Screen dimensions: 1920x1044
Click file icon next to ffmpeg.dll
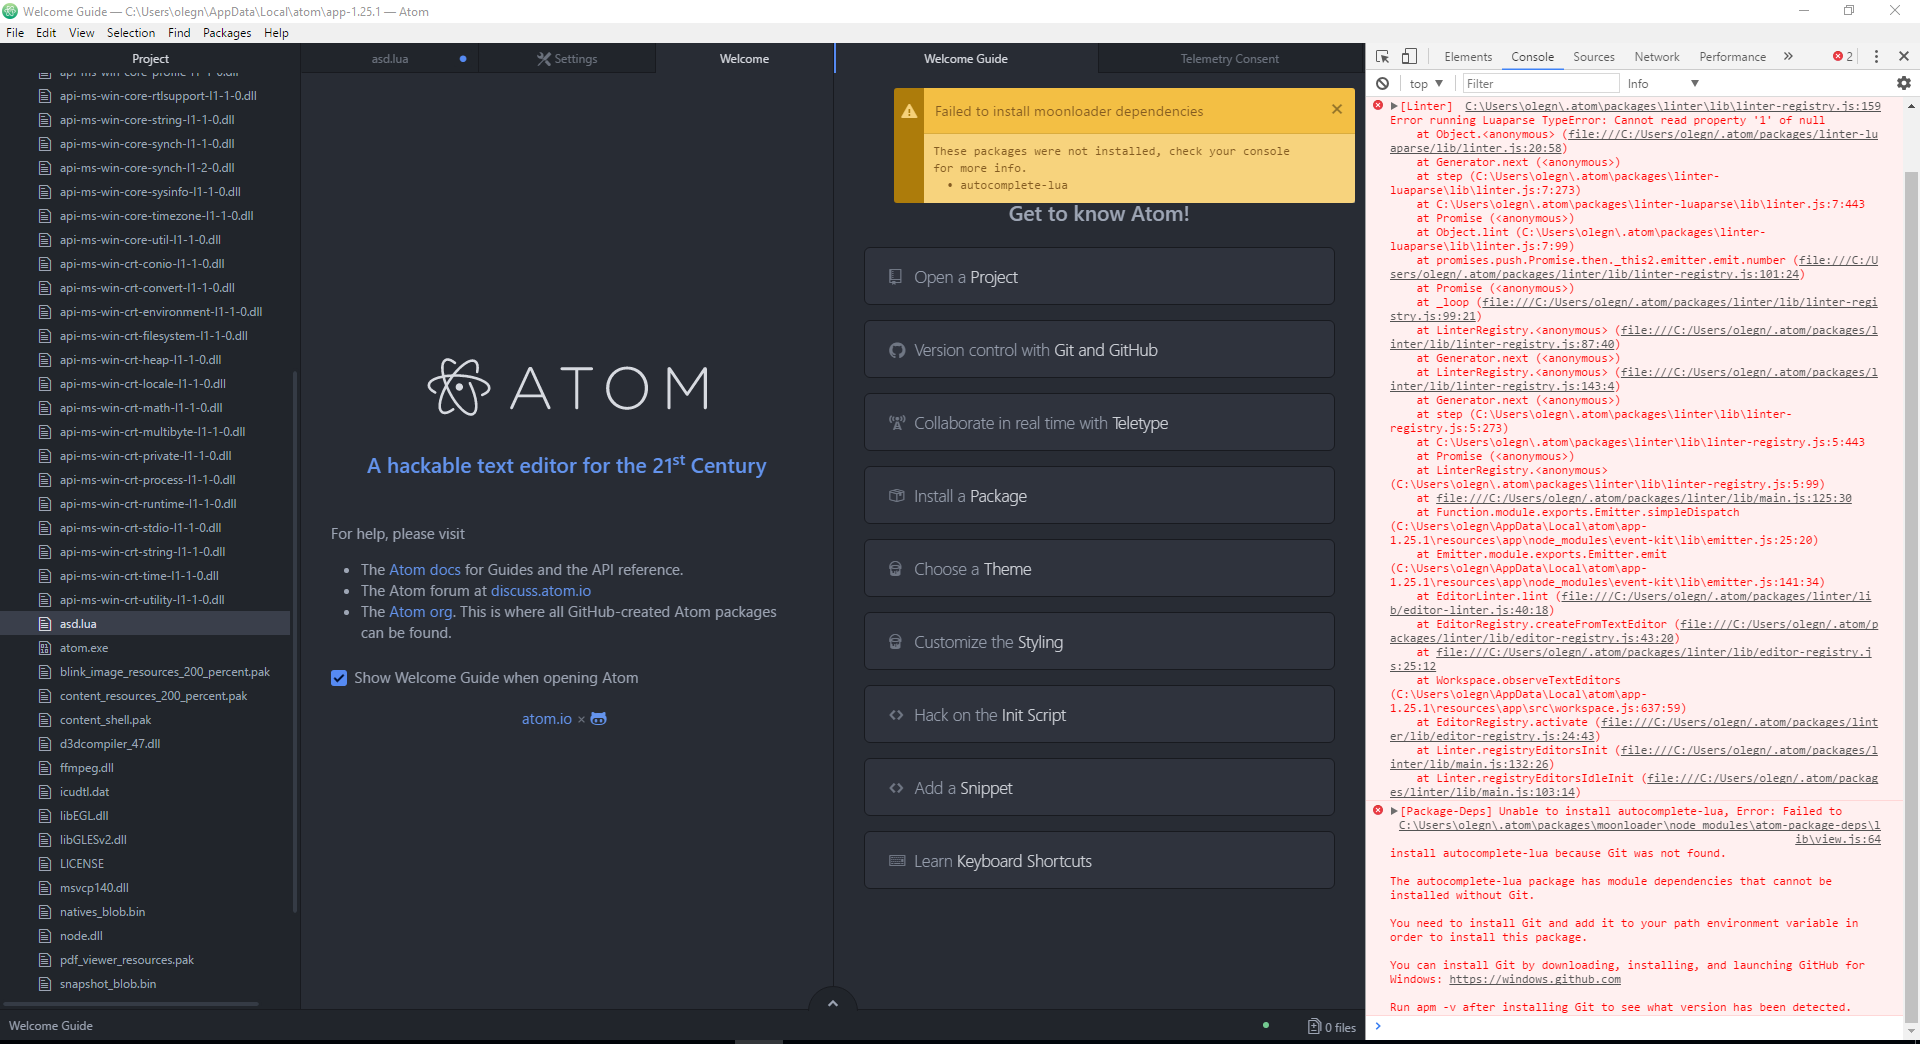point(44,768)
